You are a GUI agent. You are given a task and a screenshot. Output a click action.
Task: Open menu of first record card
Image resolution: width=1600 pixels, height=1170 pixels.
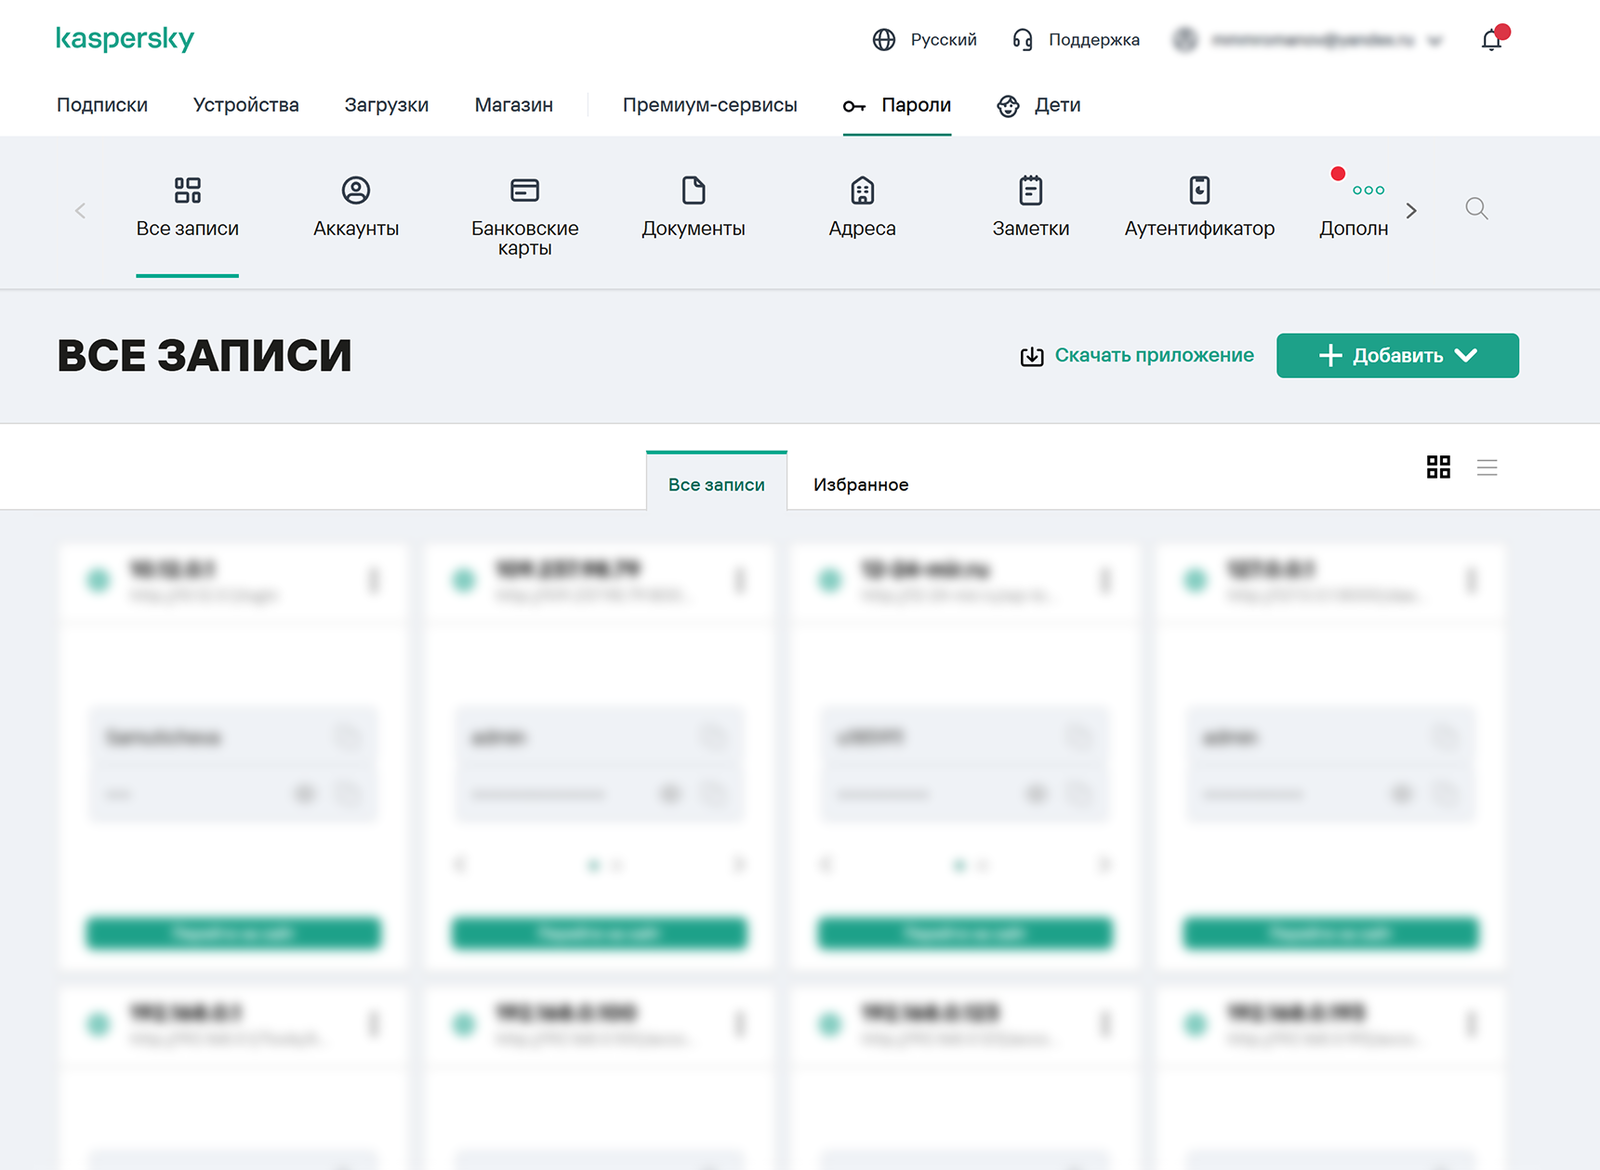[374, 580]
